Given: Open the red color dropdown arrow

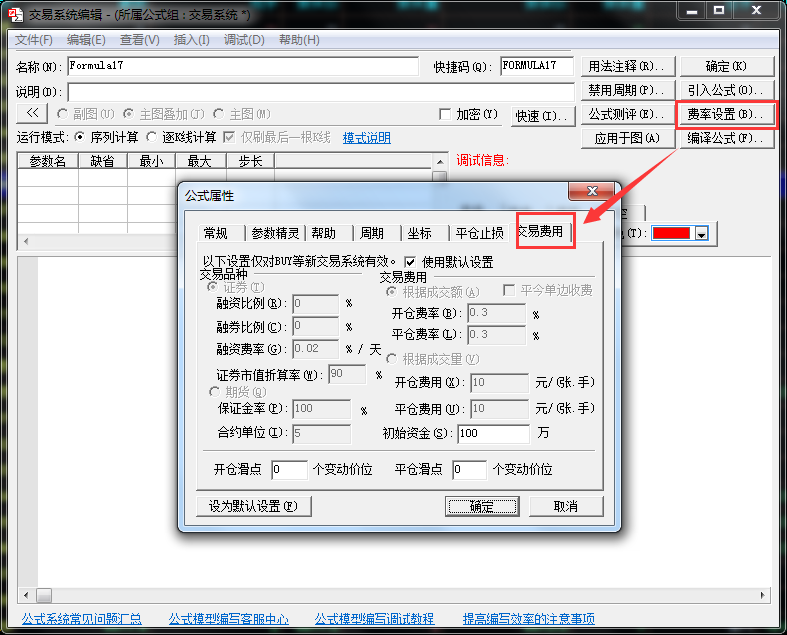Looking at the screenshot, I should [702, 233].
